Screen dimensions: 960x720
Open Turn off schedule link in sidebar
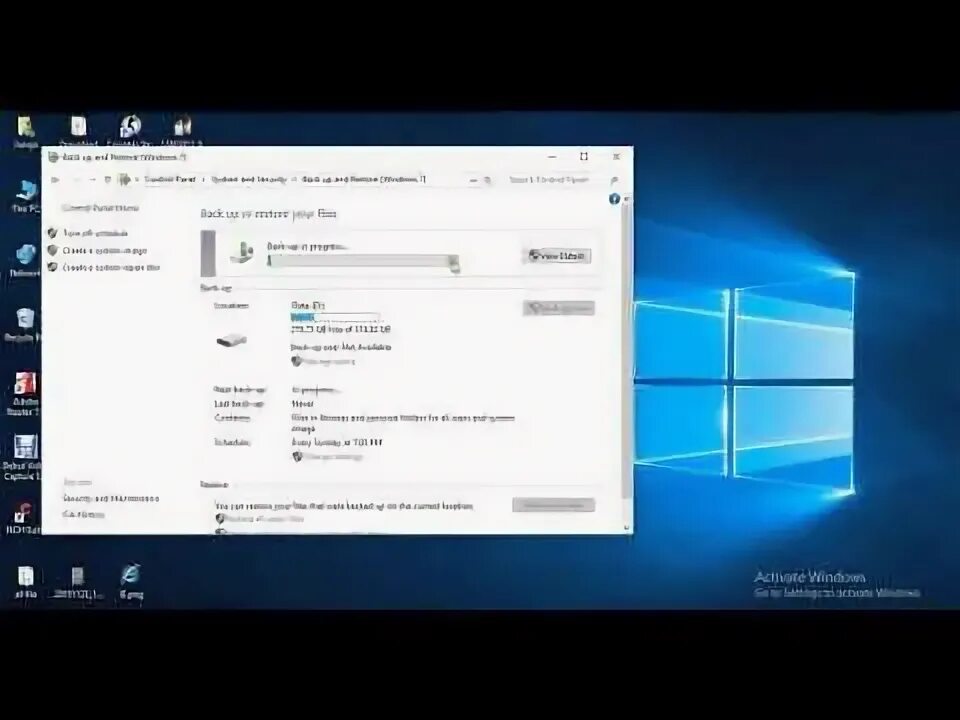(96, 233)
